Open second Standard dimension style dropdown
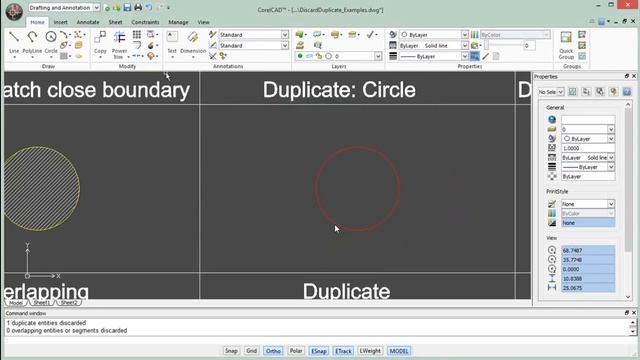 pos(284,45)
